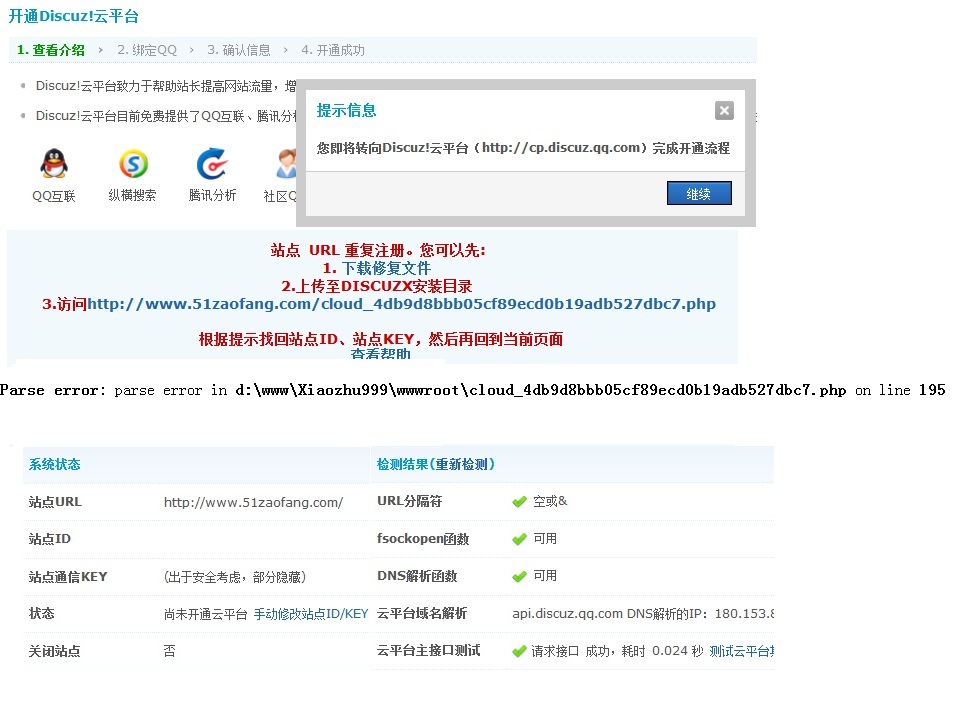Click the DNS解析函数 label
Viewport: 962px width, 717px height.
pyautogui.click(x=417, y=576)
